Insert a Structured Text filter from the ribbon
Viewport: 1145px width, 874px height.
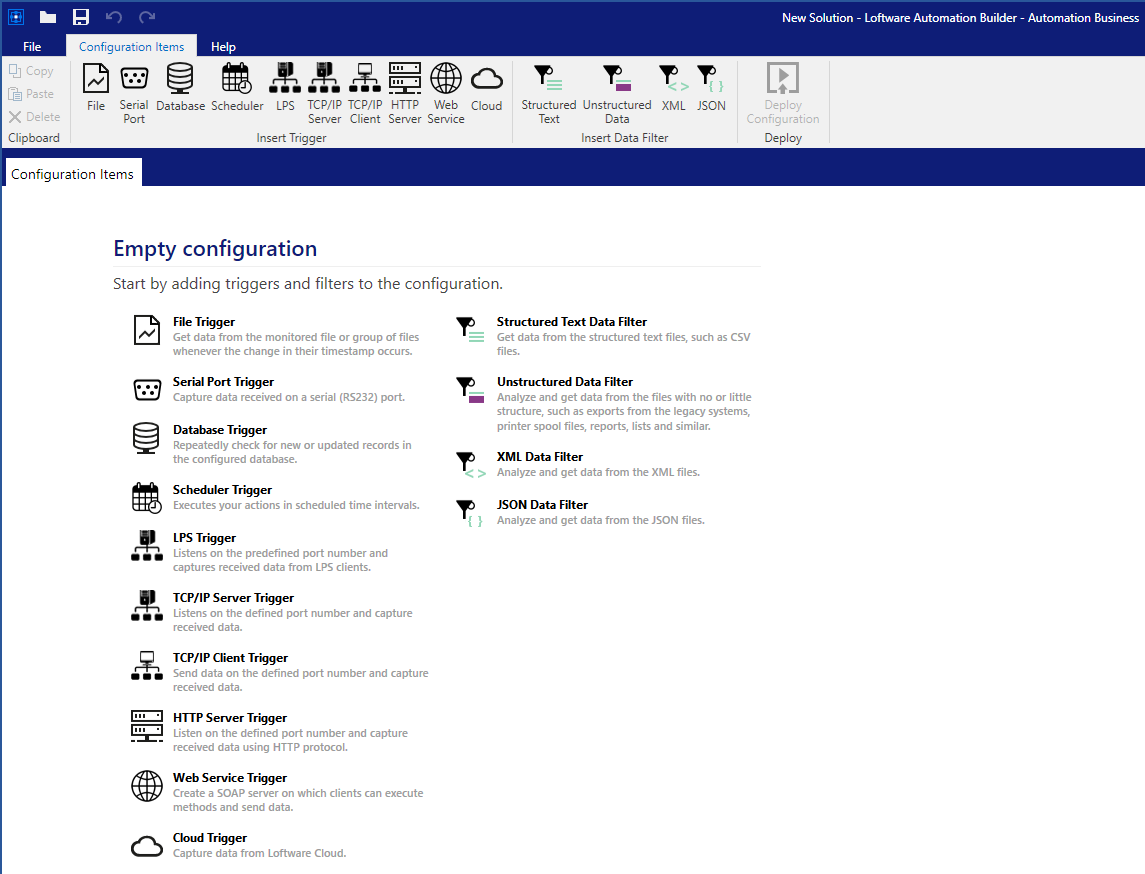(548, 93)
